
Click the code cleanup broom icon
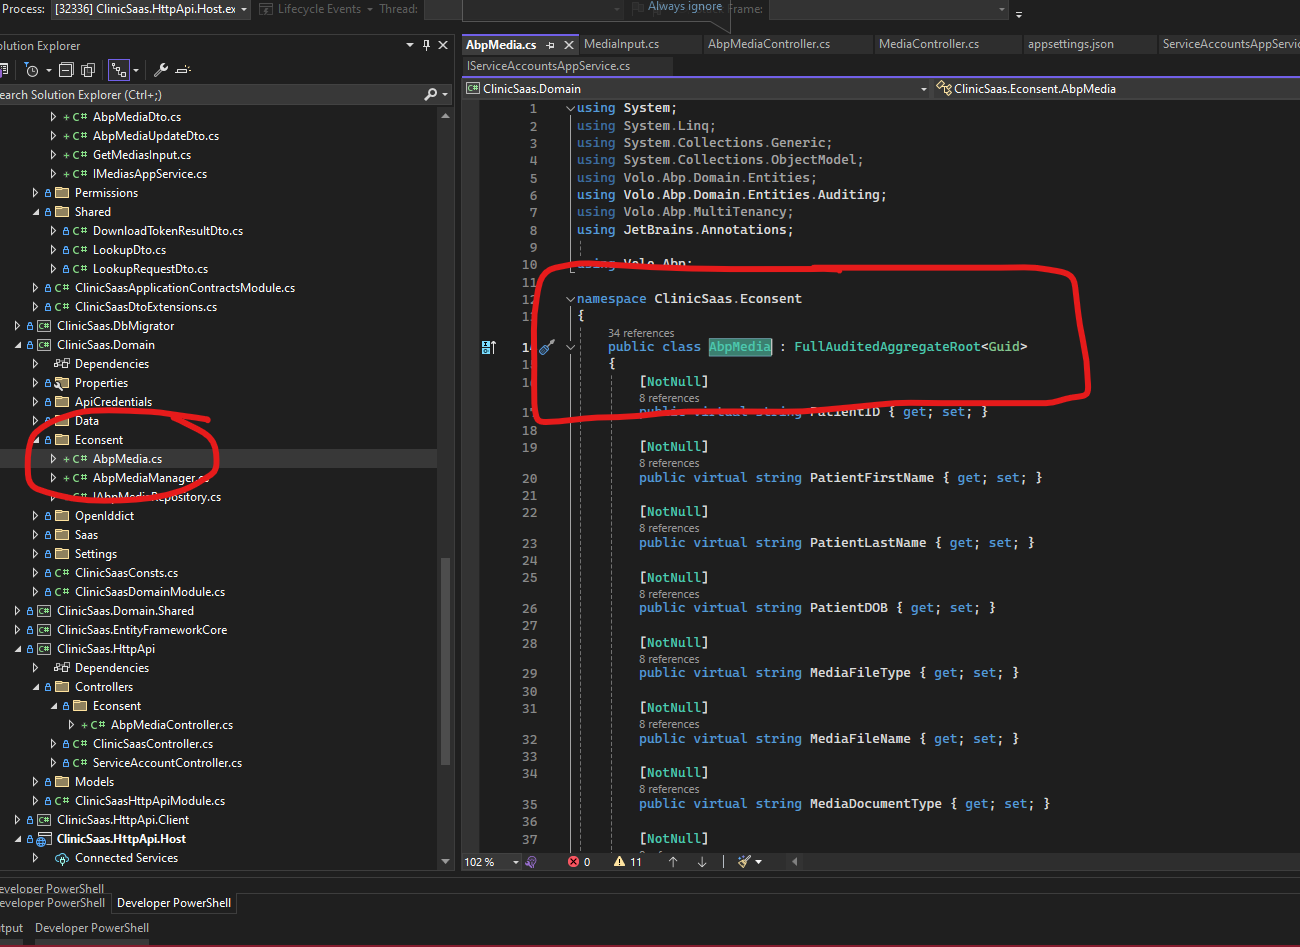coord(744,862)
